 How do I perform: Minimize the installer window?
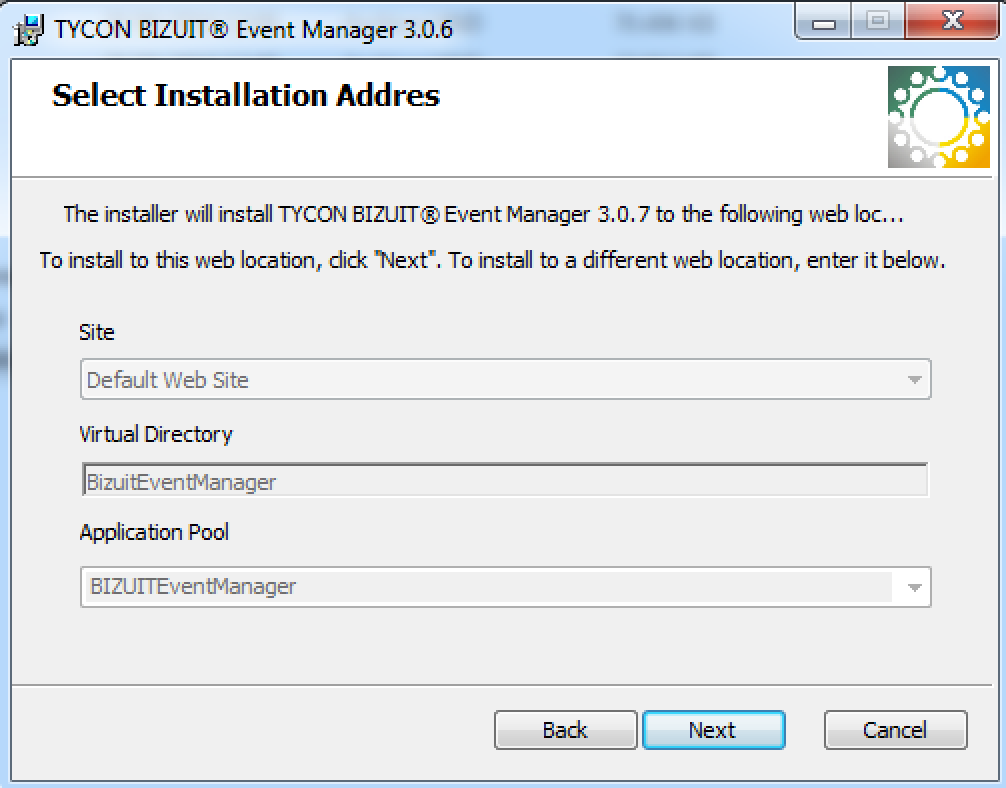click(823, 22)
